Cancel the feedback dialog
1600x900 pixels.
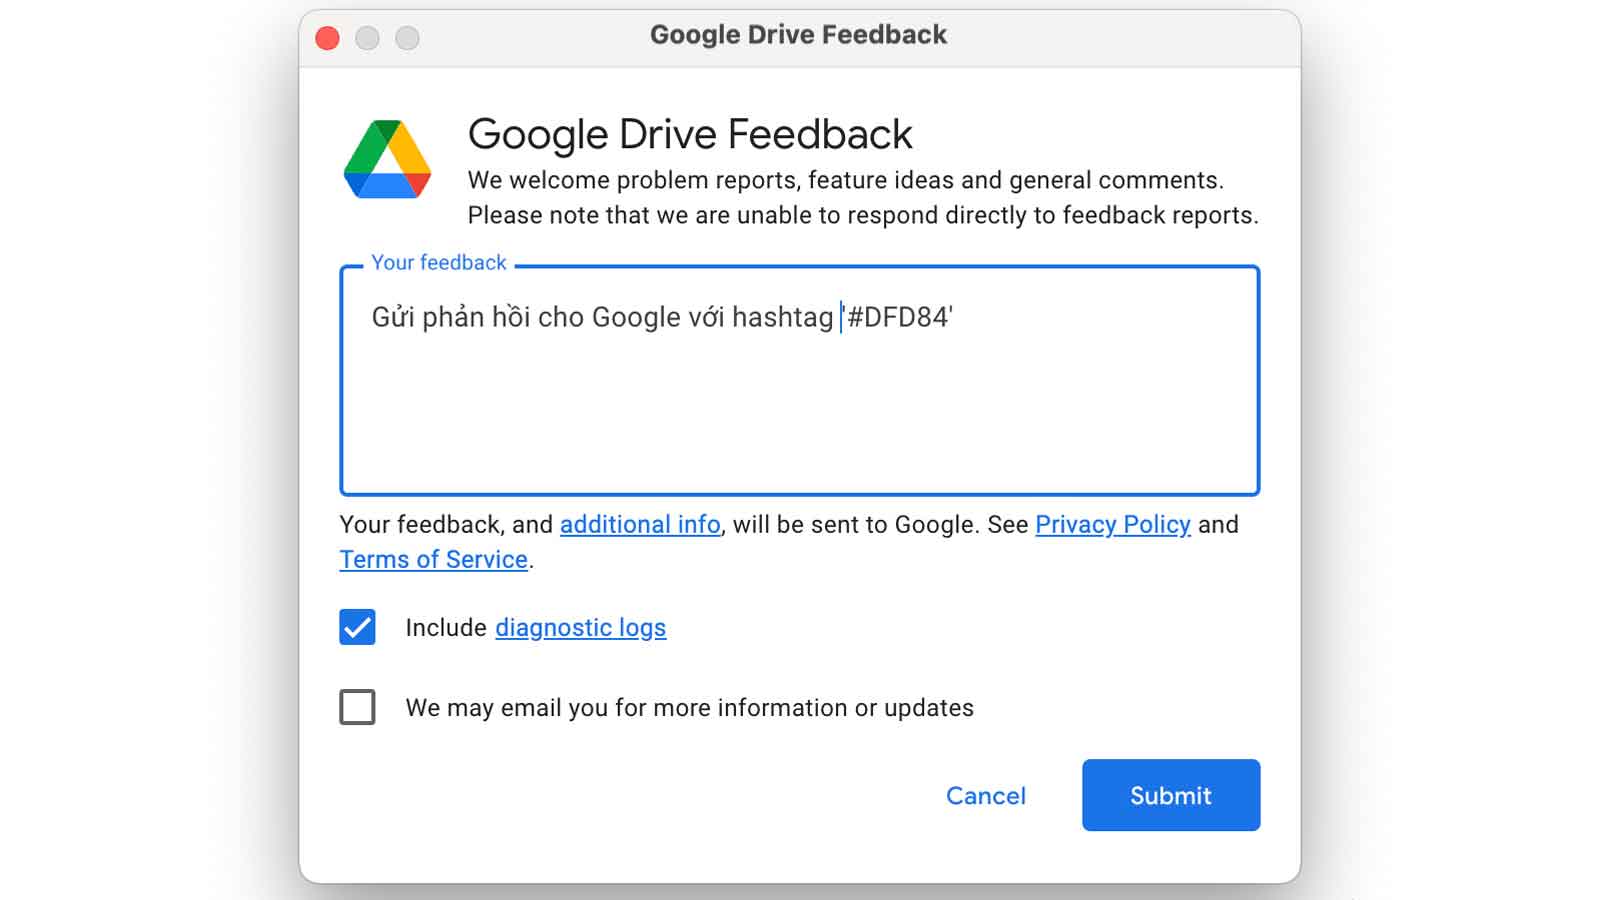click(x=986, y=796)
